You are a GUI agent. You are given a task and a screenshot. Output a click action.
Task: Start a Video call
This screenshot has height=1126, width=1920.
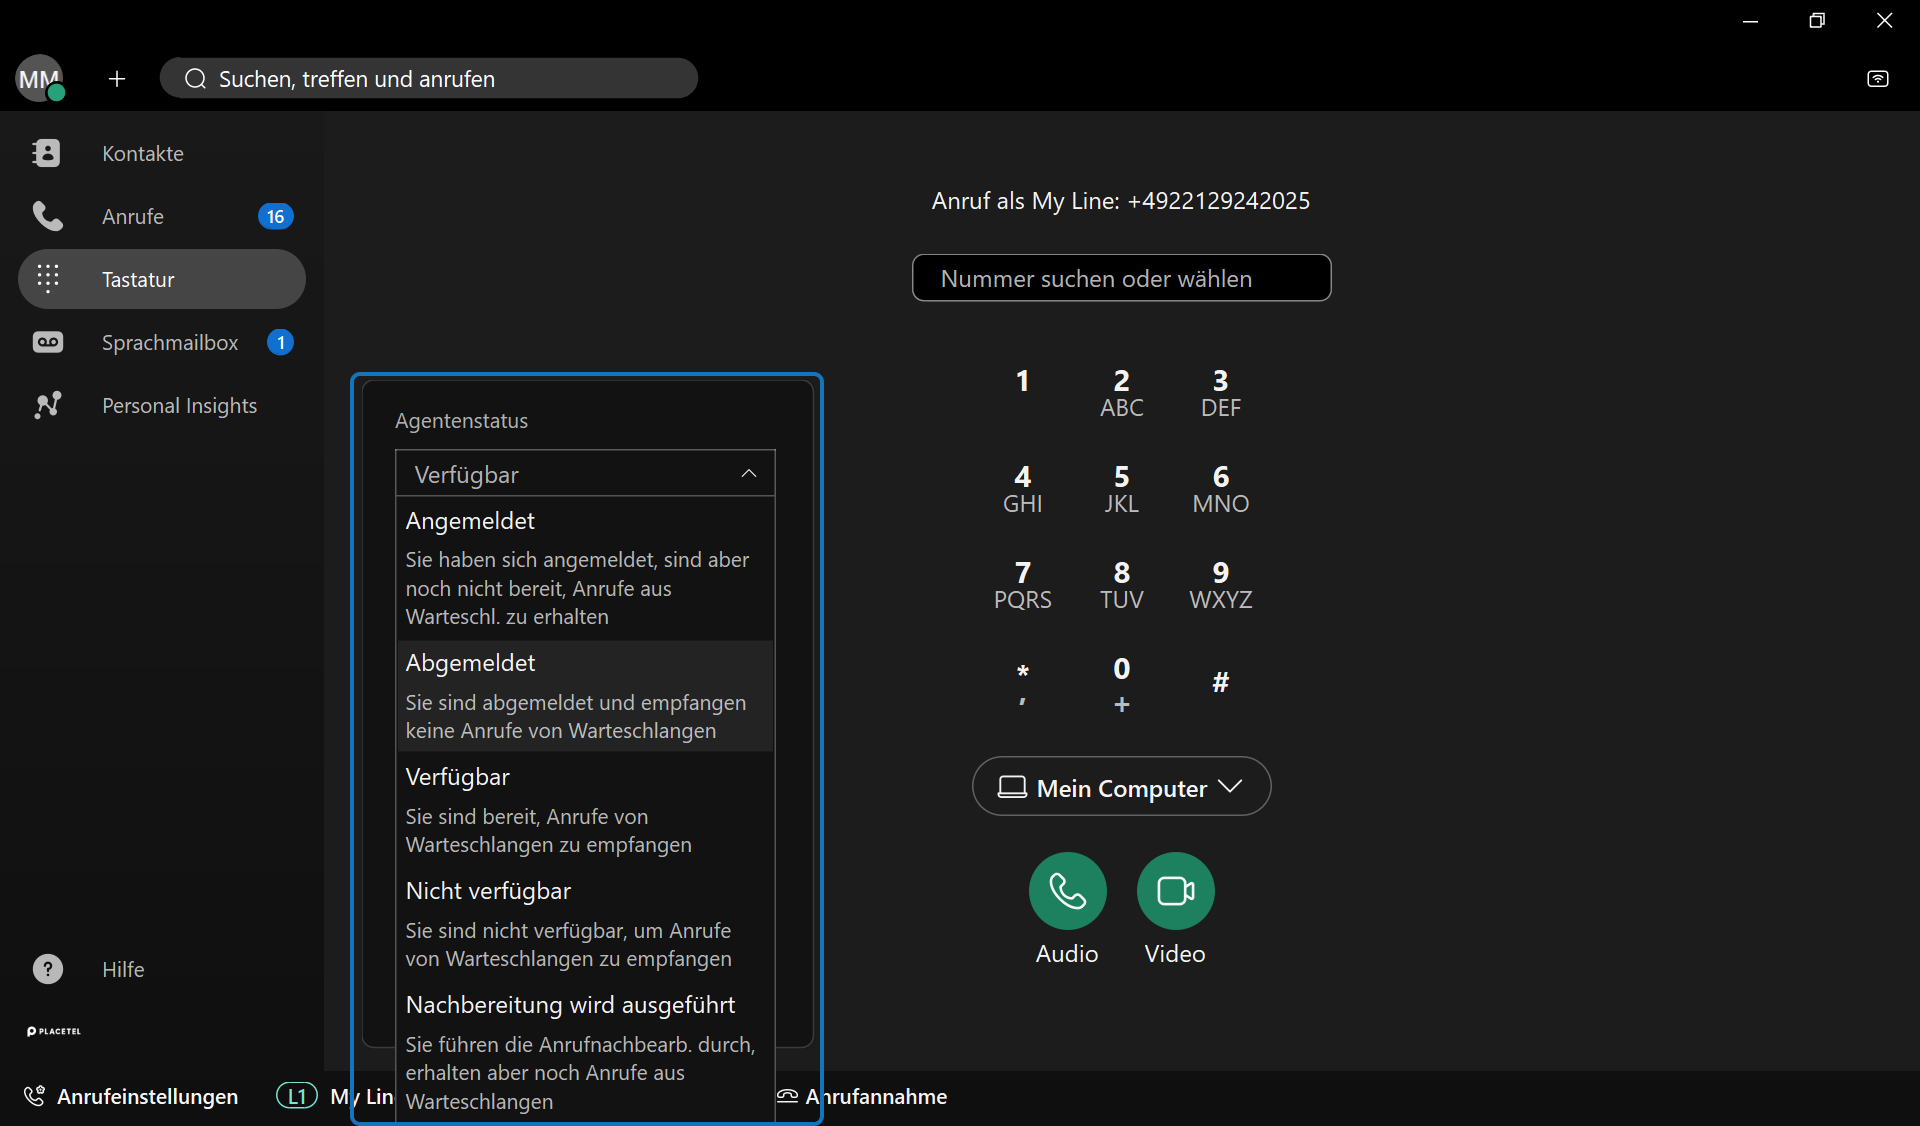1175,890
